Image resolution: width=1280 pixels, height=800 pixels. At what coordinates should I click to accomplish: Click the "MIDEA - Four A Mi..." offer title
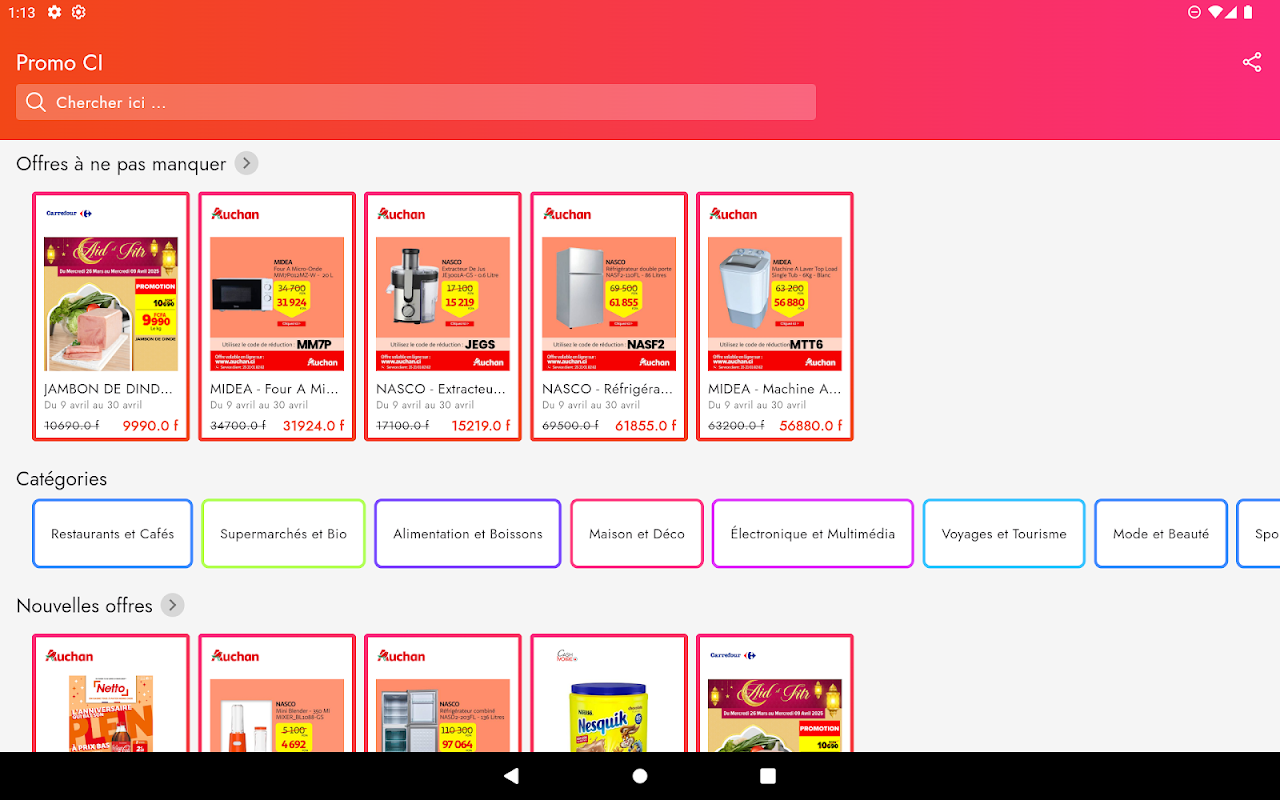click(274, 389)
